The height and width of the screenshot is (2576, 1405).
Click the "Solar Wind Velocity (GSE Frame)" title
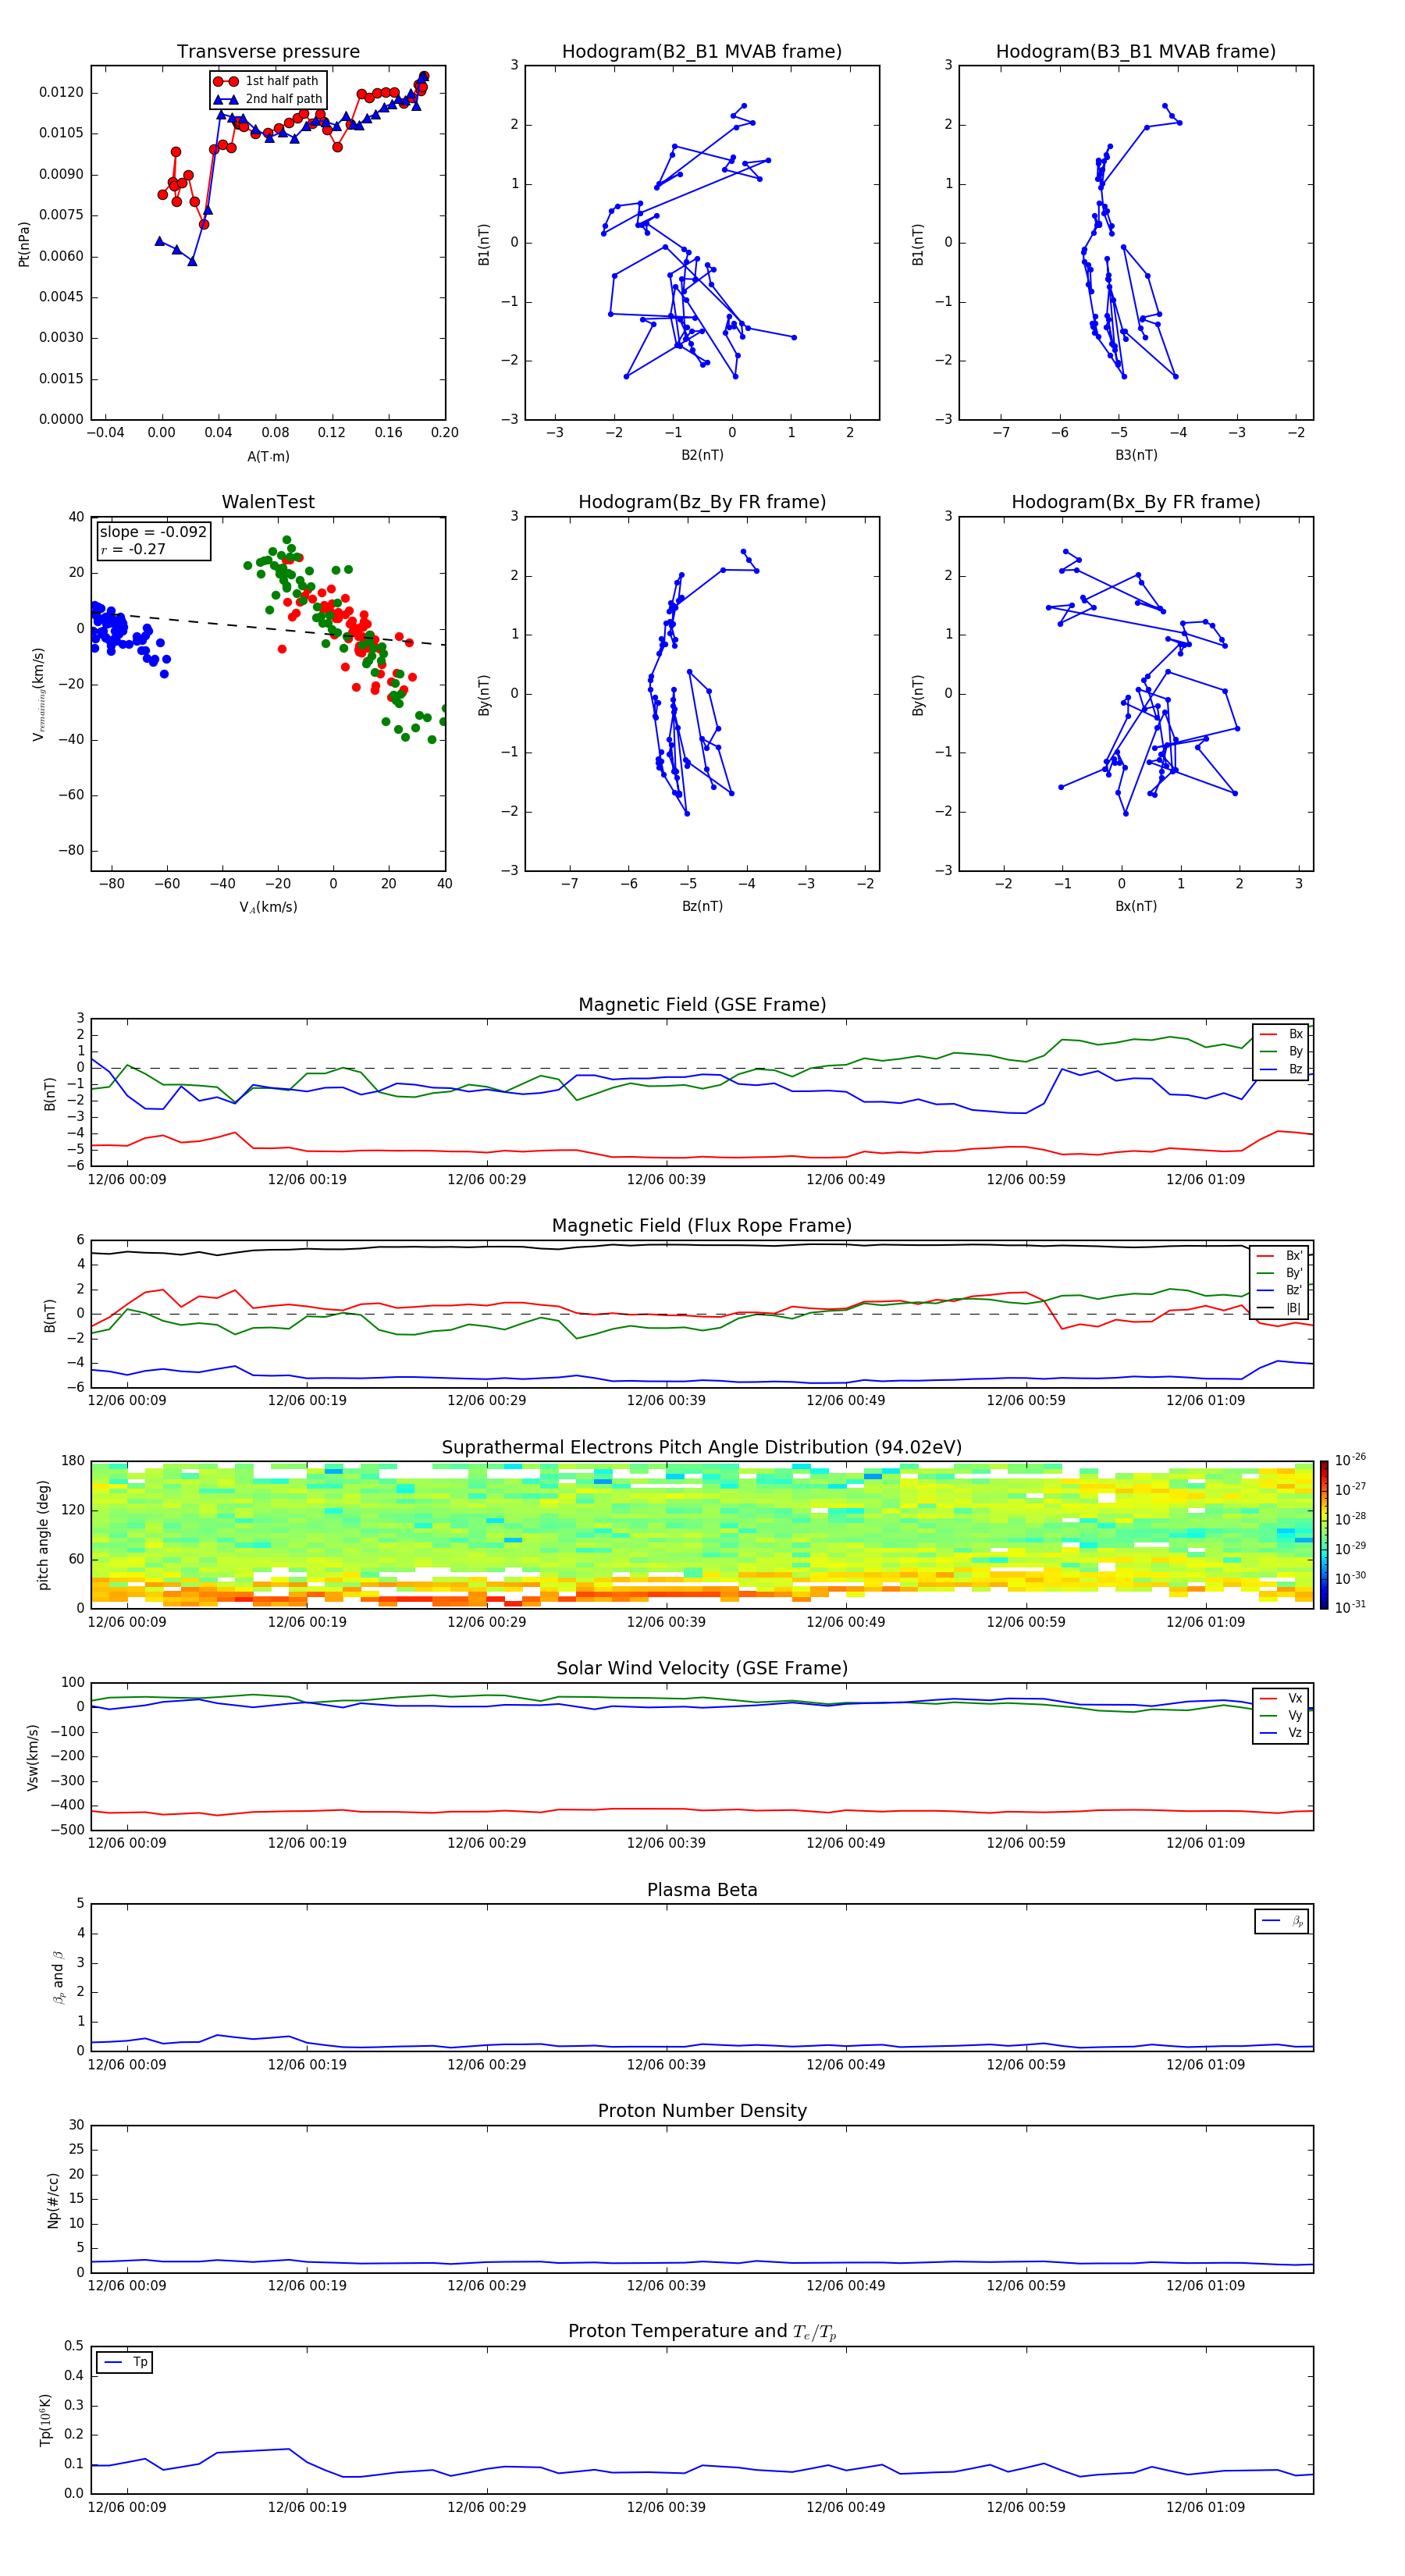[x=702, y=1668]
